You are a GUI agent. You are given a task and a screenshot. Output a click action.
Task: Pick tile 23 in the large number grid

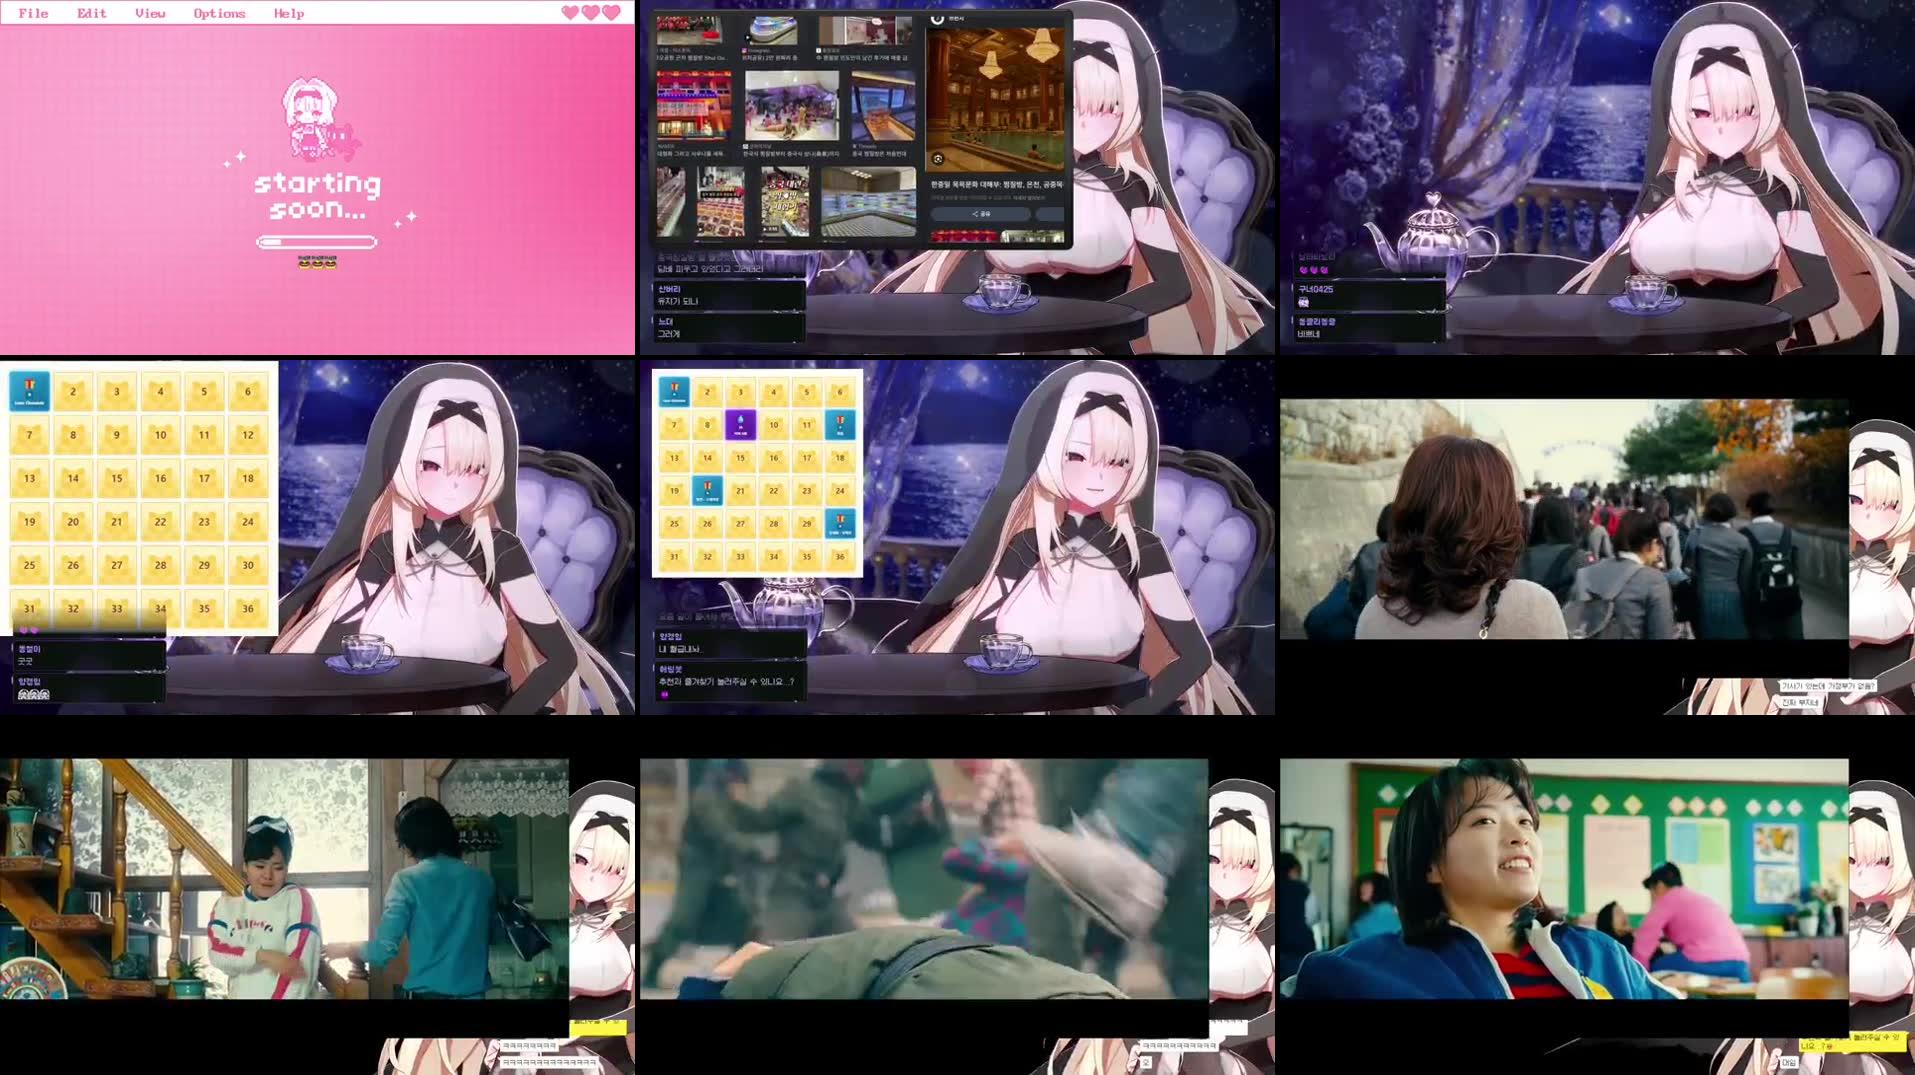click(204, 522)
